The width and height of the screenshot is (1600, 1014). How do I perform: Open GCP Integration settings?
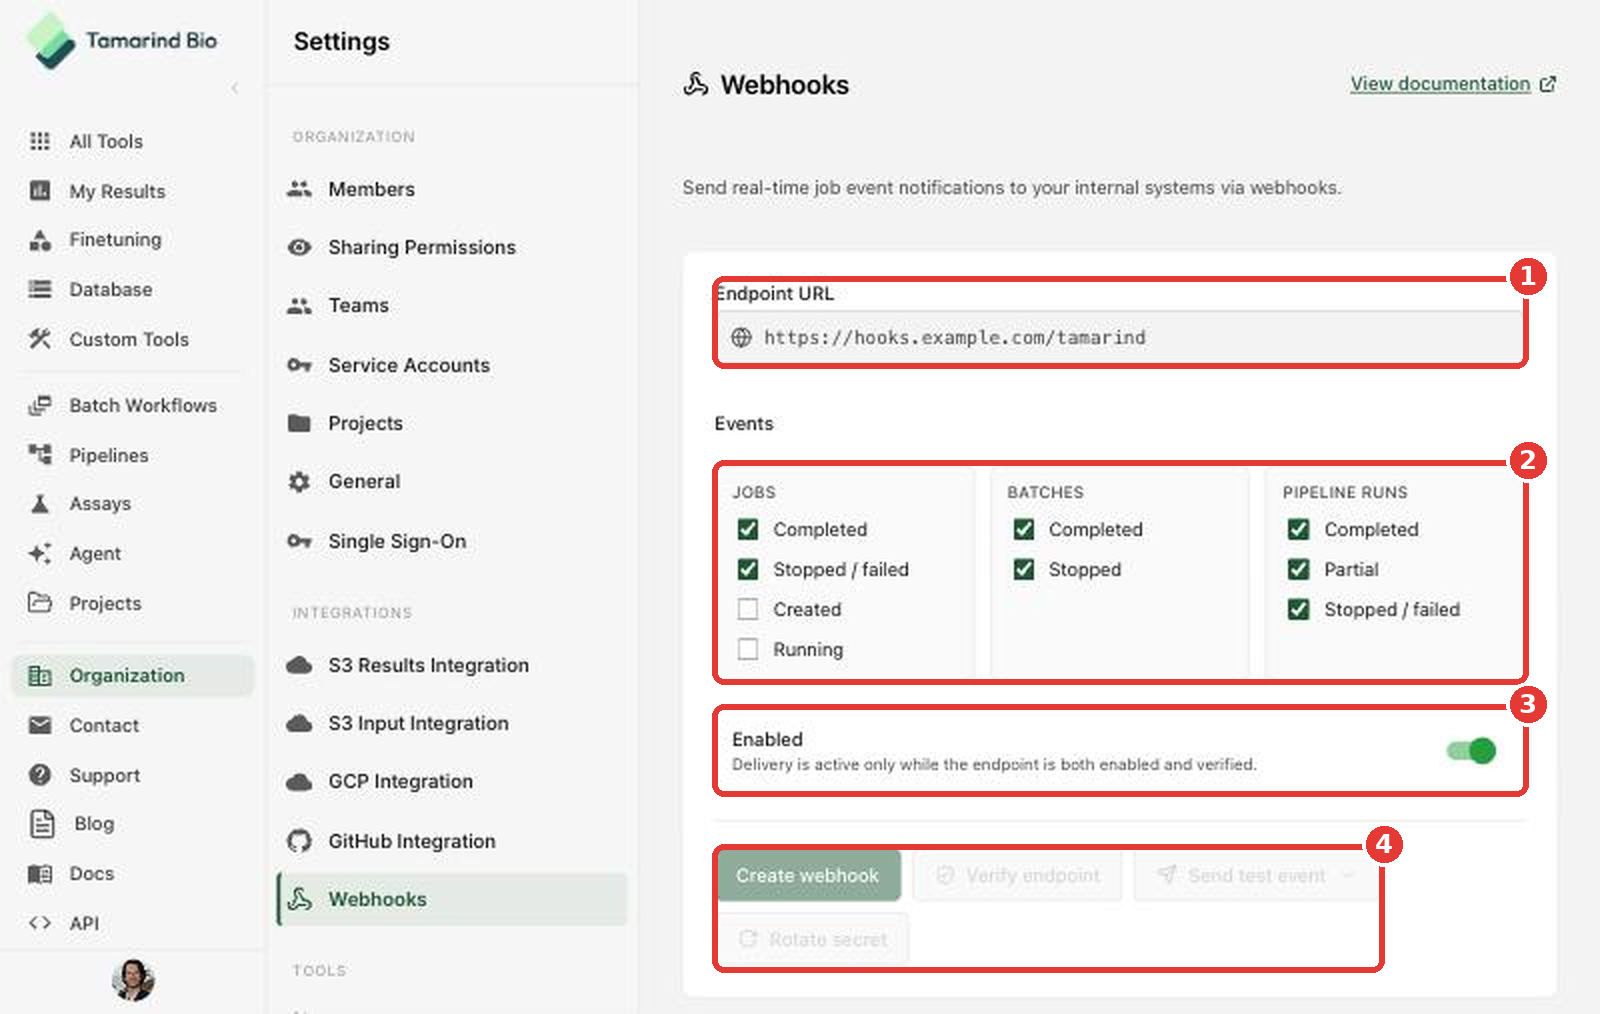click(452, 781)
